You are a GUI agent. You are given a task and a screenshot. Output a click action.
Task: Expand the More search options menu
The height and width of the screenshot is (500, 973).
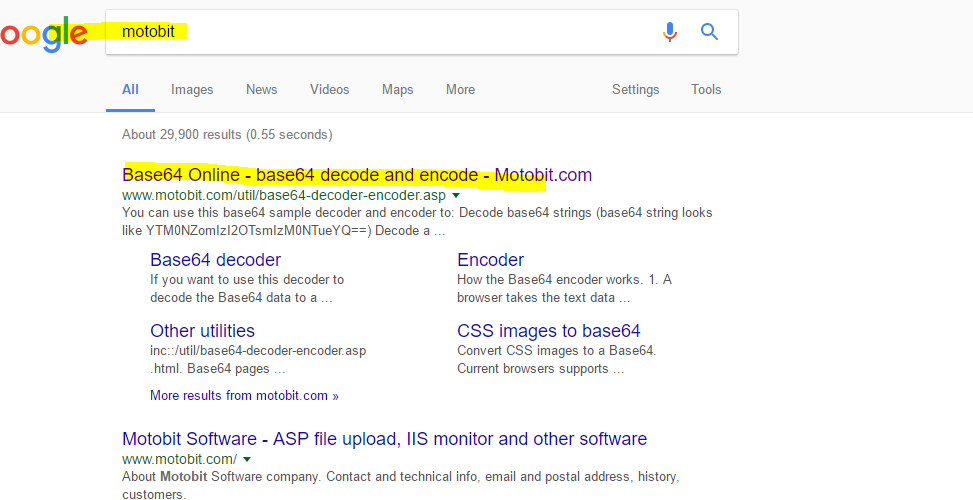tap(460, 89)
